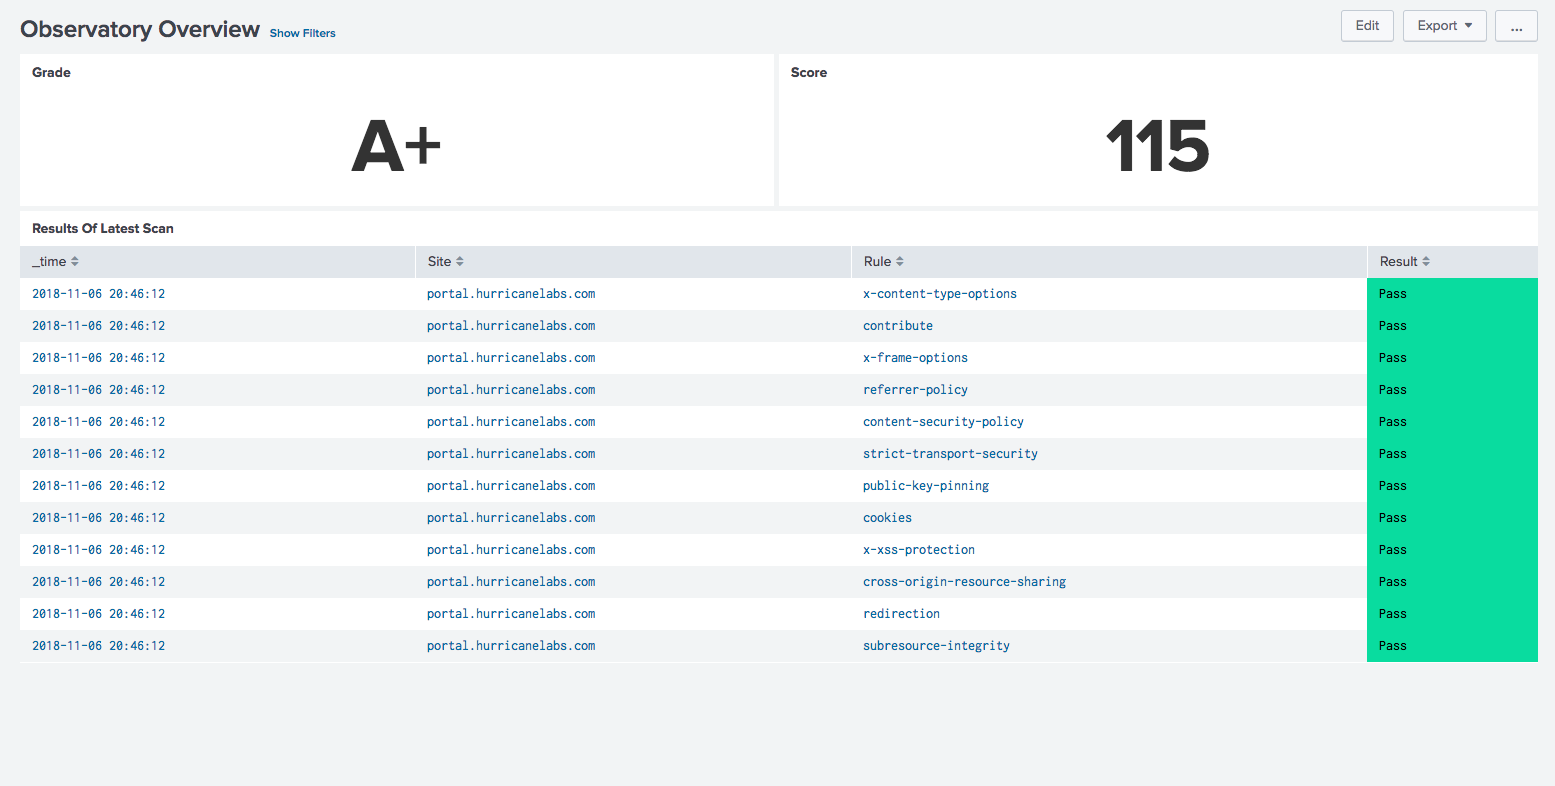The width and height of the screenshot is (1555, 786).
Task: Expand the Export options arrow
Action: 1468,25
